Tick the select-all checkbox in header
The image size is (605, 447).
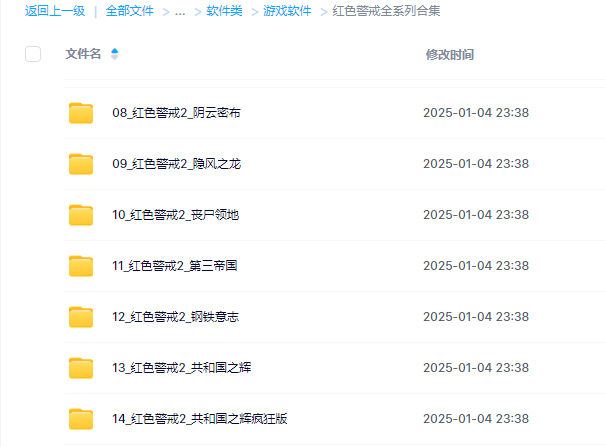[x=33, y=54]
